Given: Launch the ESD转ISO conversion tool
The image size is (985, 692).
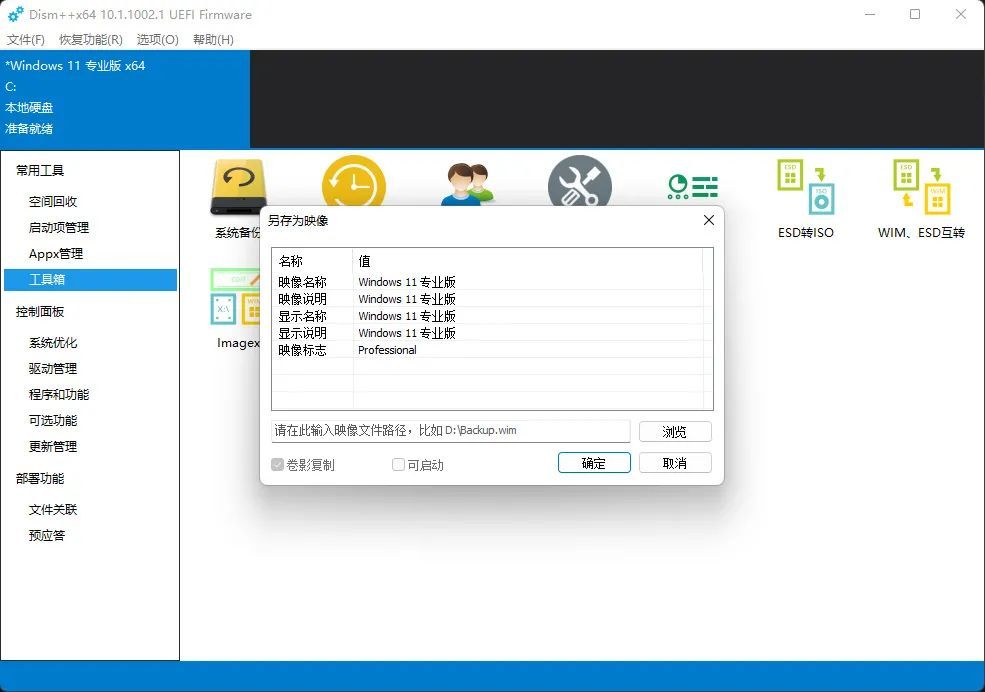Looking at the screenshot, I should pos(805,185).
